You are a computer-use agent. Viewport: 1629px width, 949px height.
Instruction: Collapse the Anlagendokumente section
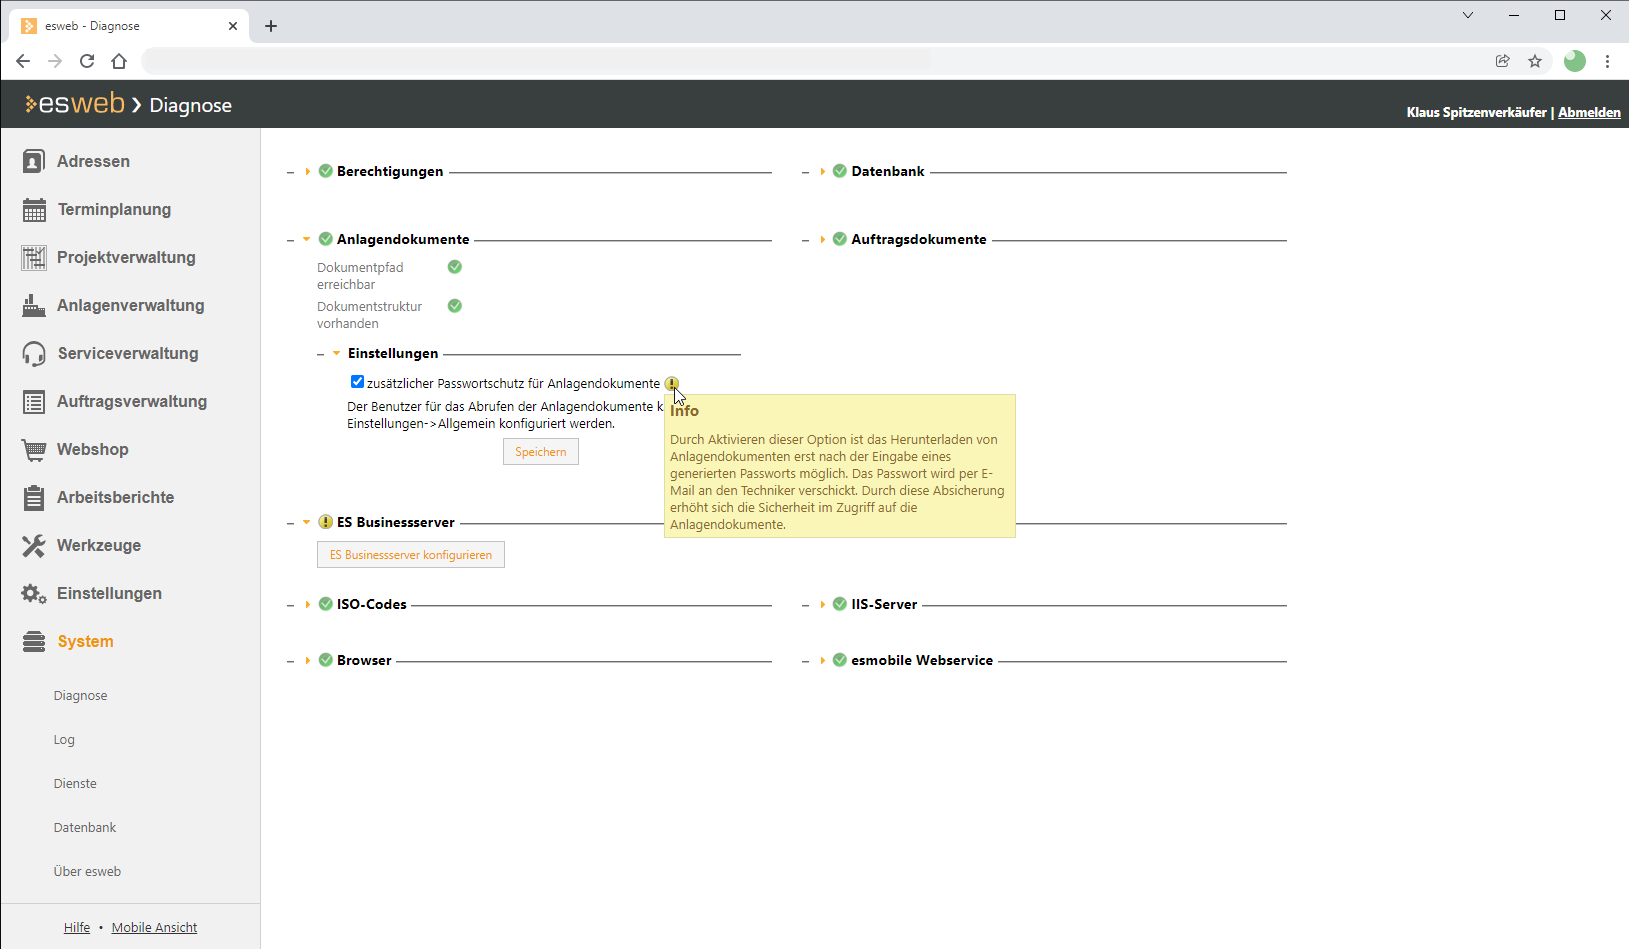pos(307,240)
